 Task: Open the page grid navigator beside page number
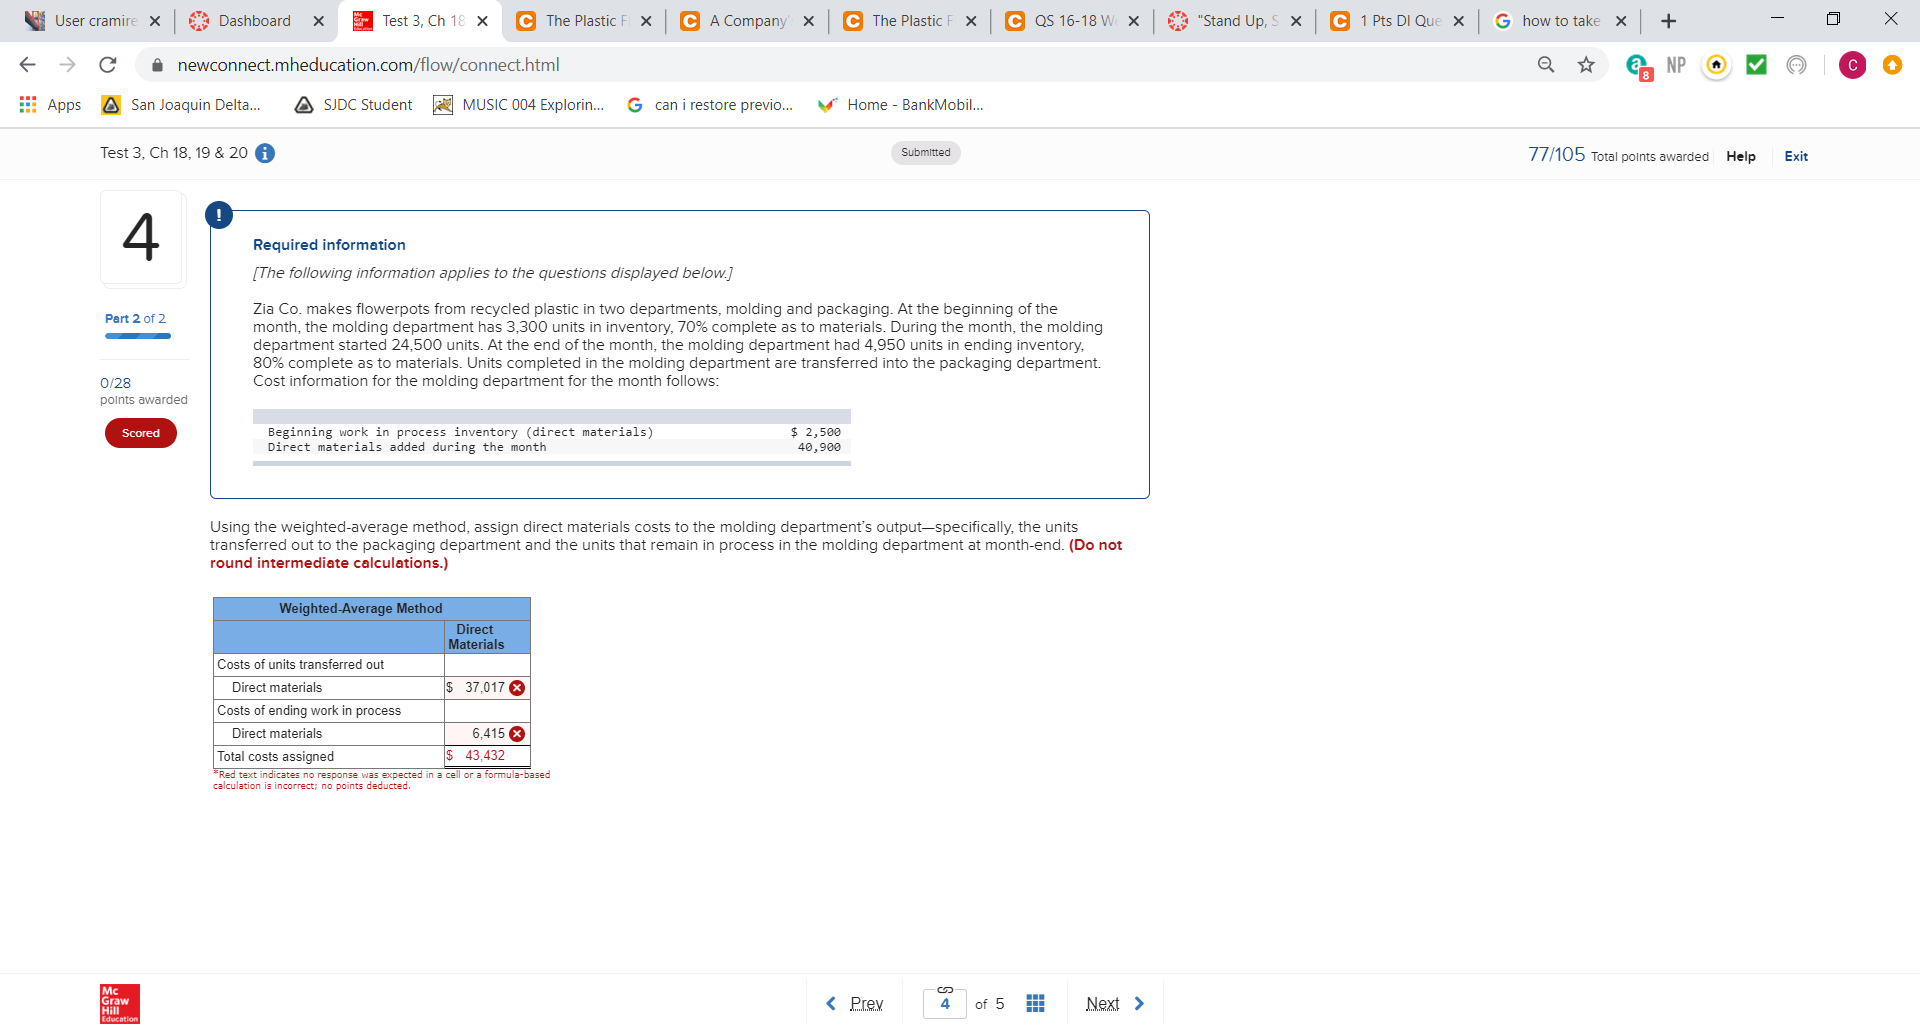[x=1035, y=1003]
